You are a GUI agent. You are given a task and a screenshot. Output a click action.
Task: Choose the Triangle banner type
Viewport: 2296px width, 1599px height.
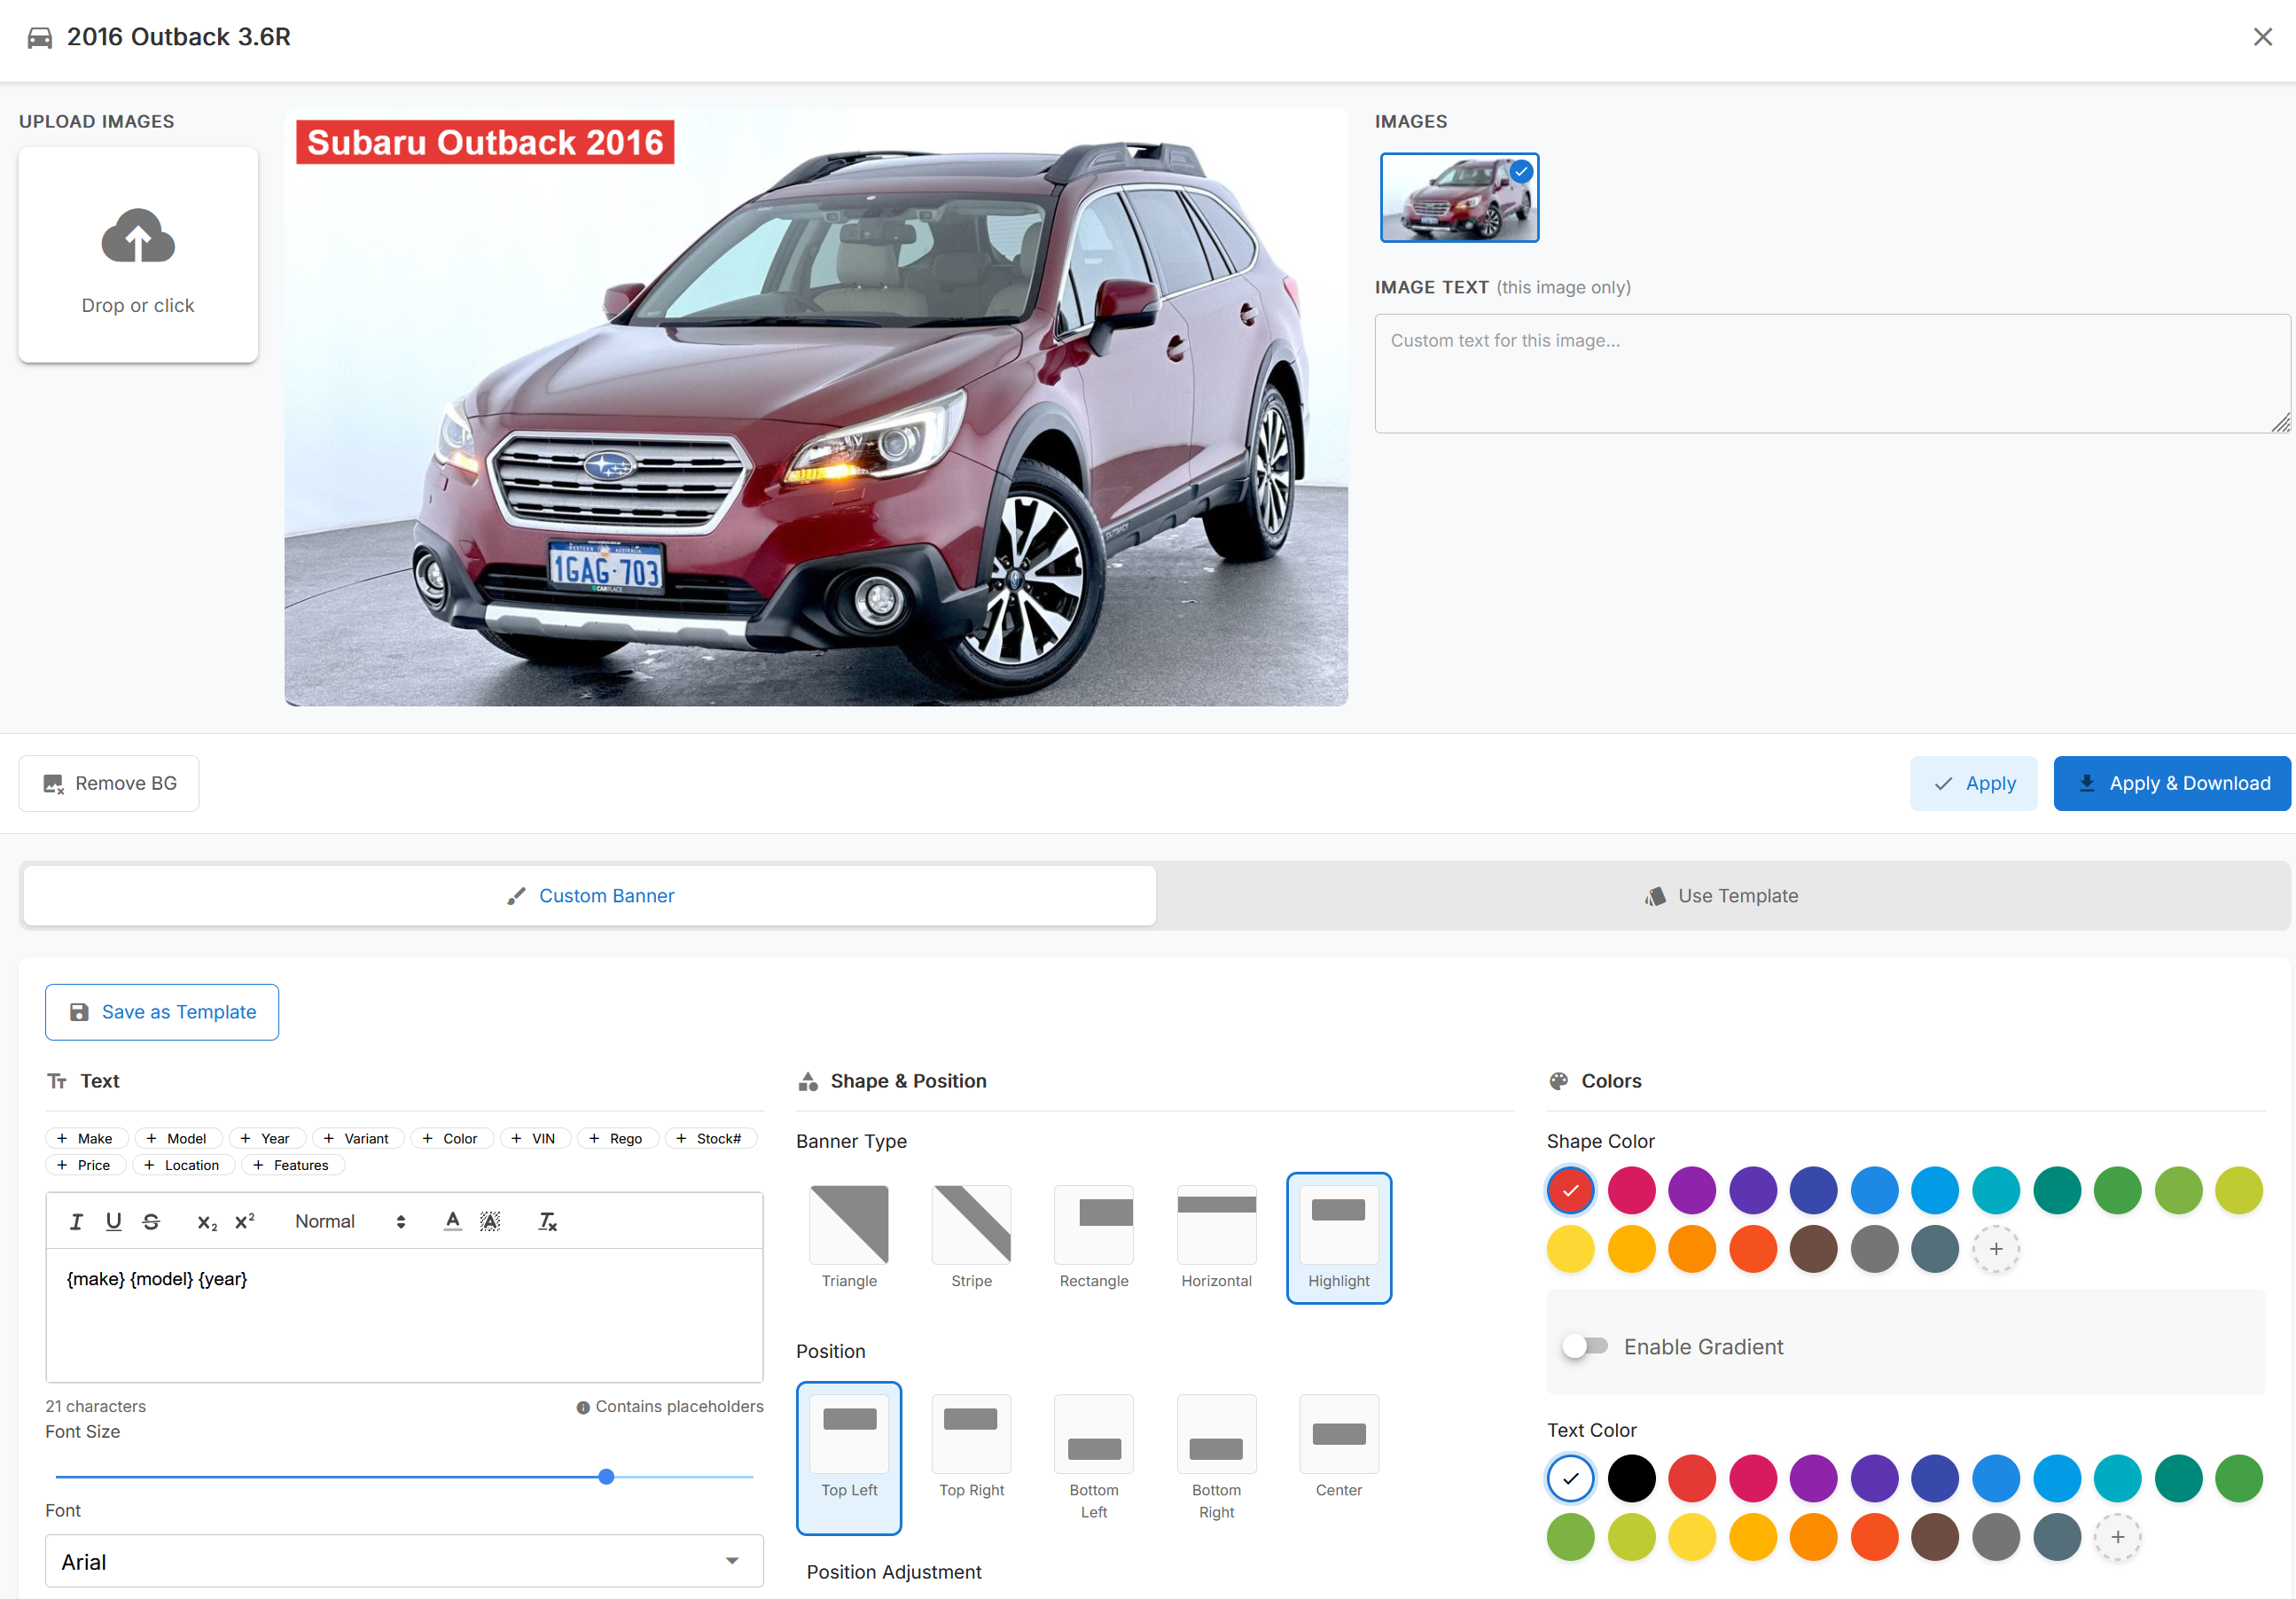point(849,1236)
